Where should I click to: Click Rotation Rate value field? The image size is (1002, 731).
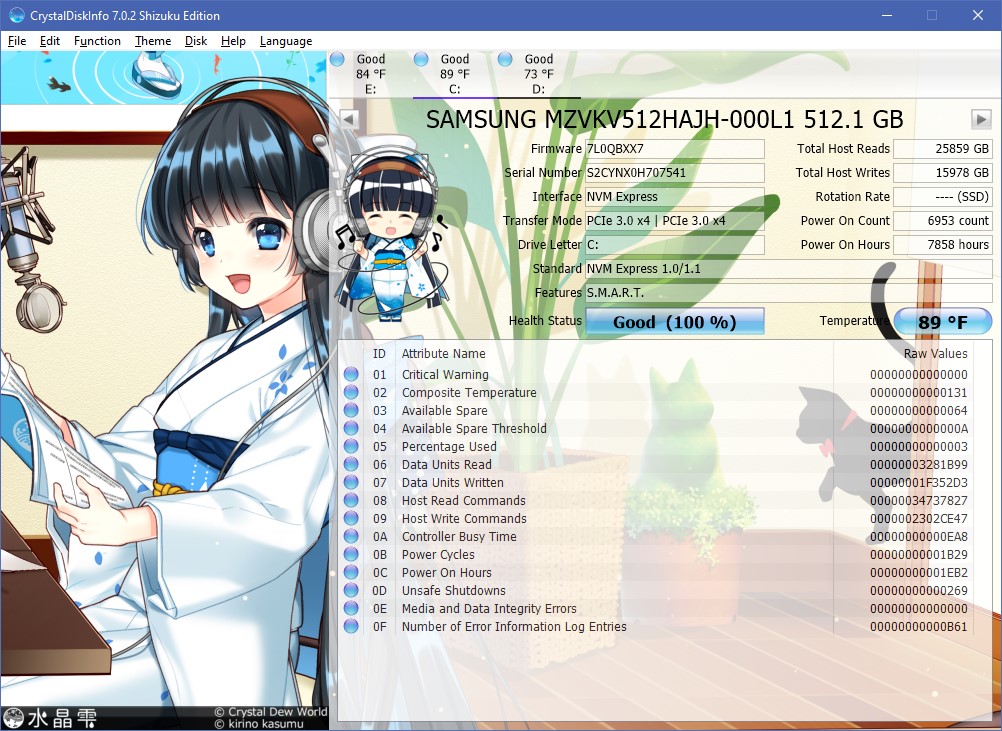[943, 197]
